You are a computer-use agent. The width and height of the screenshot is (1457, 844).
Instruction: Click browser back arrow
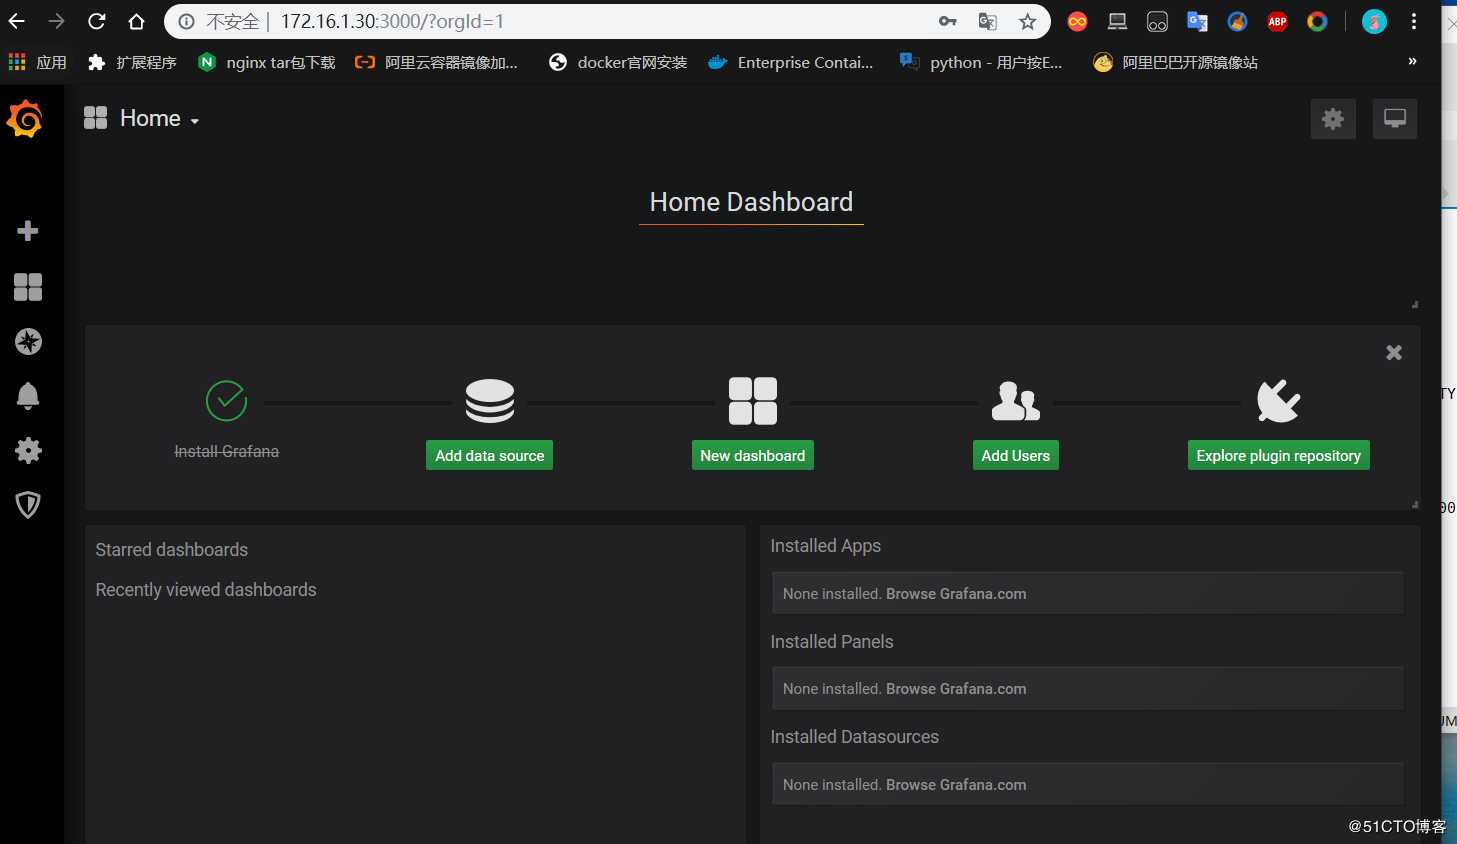point(17,21)
